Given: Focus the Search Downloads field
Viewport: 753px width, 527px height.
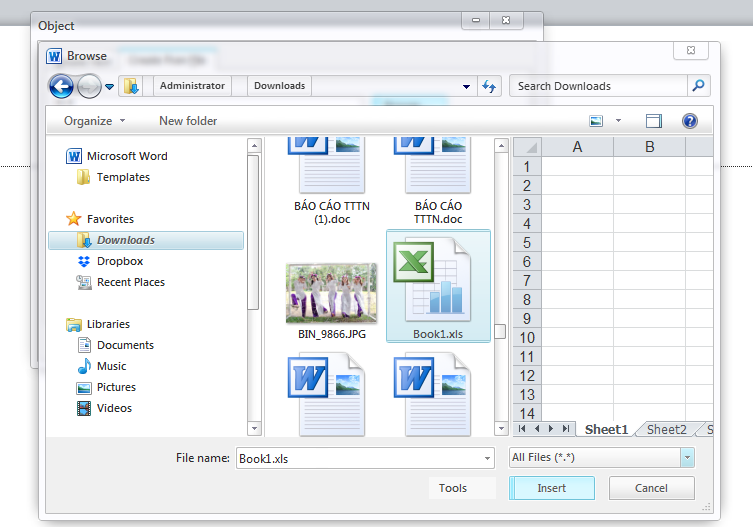Looking at the screenshot, I should click(598, 86).
